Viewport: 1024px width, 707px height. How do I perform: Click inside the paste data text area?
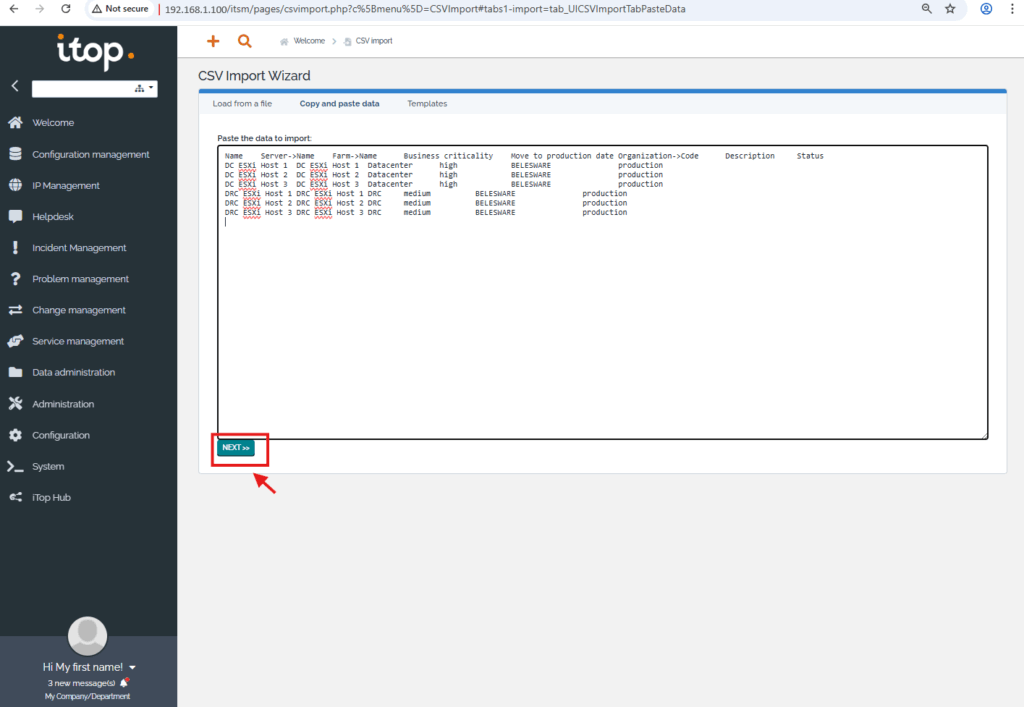(x=600, y=320)
